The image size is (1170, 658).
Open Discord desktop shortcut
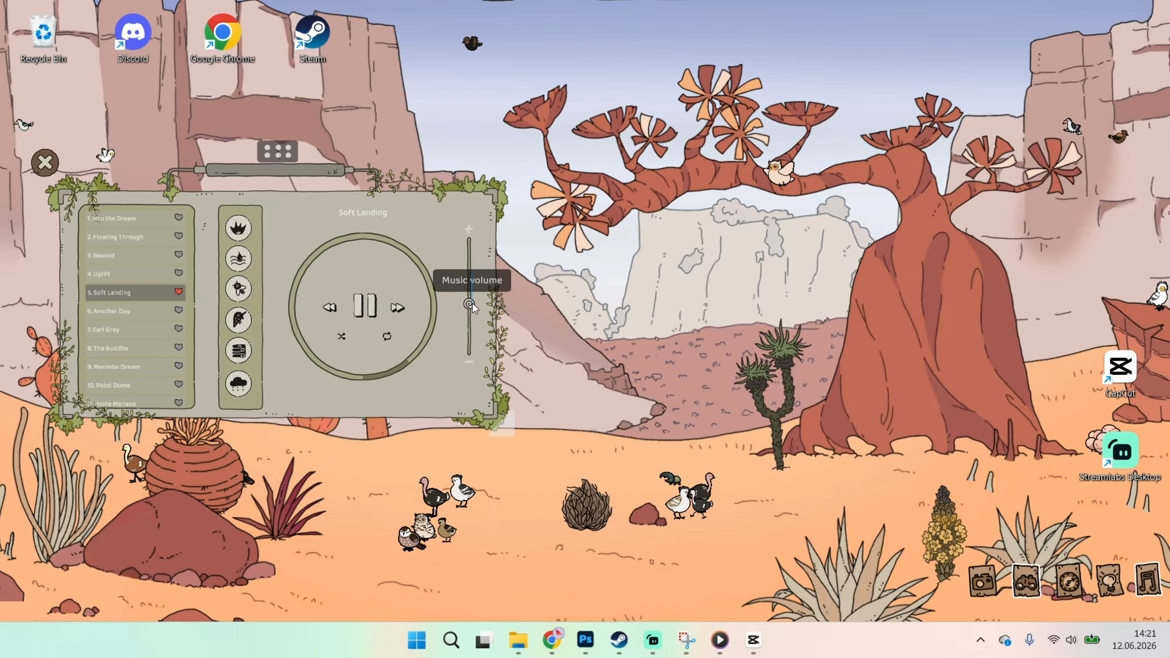(x=133, y=38)
